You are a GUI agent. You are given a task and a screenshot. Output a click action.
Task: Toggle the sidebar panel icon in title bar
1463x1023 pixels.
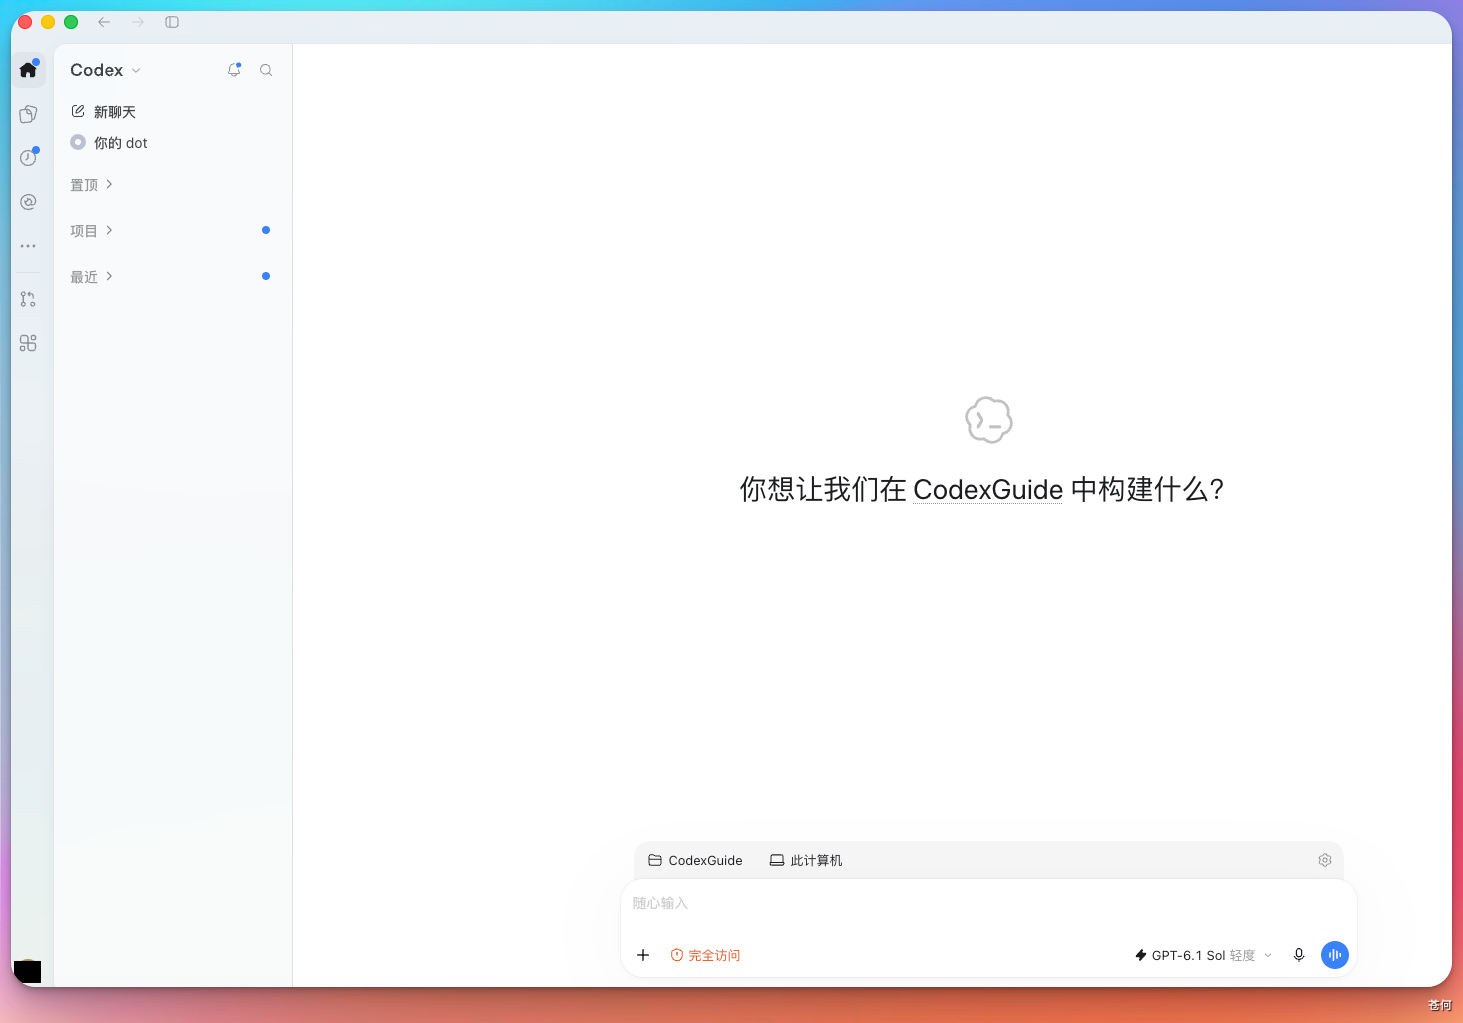pos(172,22)
